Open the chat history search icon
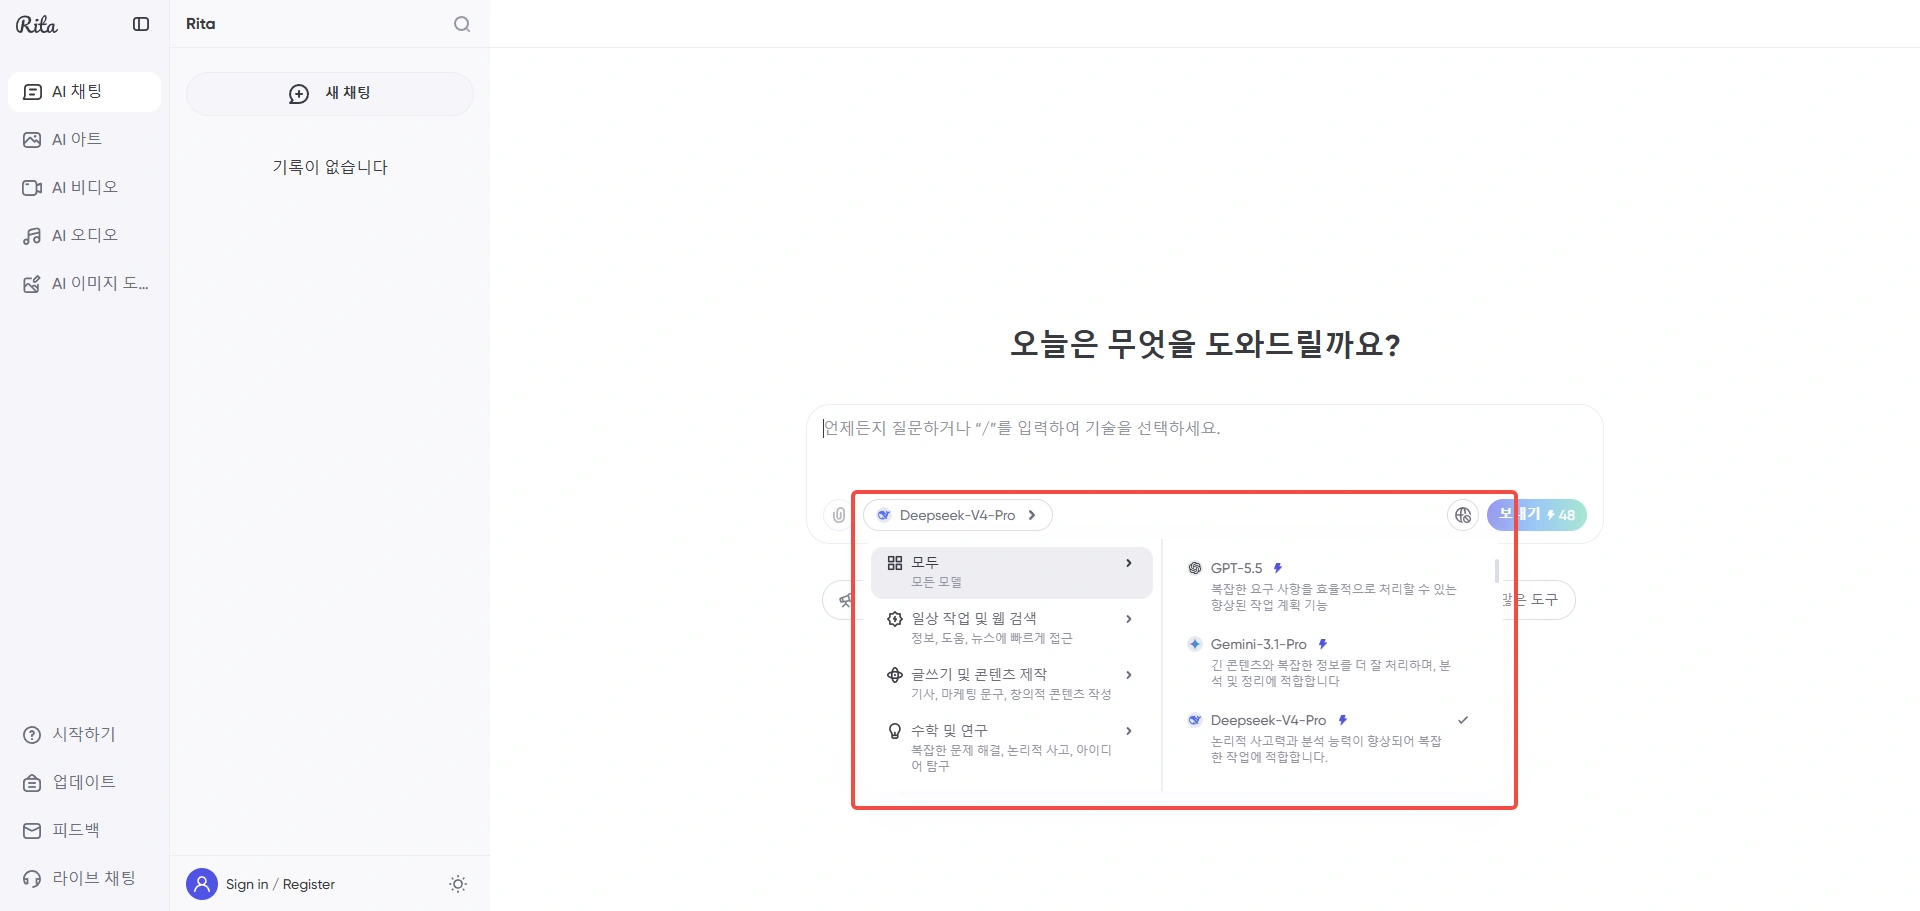Image resolution: width=1920 pixels, height=911 pixels. pos(462,24)
